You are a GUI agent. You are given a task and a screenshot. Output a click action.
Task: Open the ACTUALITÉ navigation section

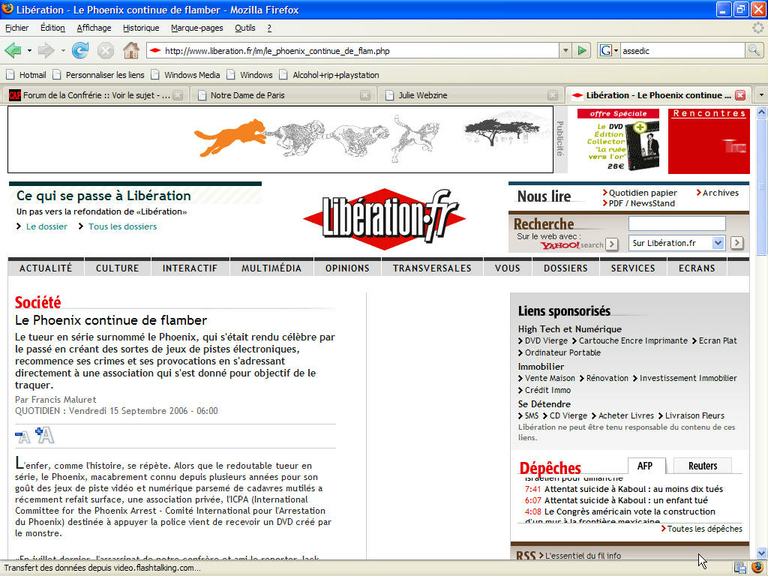coord(46,268)
